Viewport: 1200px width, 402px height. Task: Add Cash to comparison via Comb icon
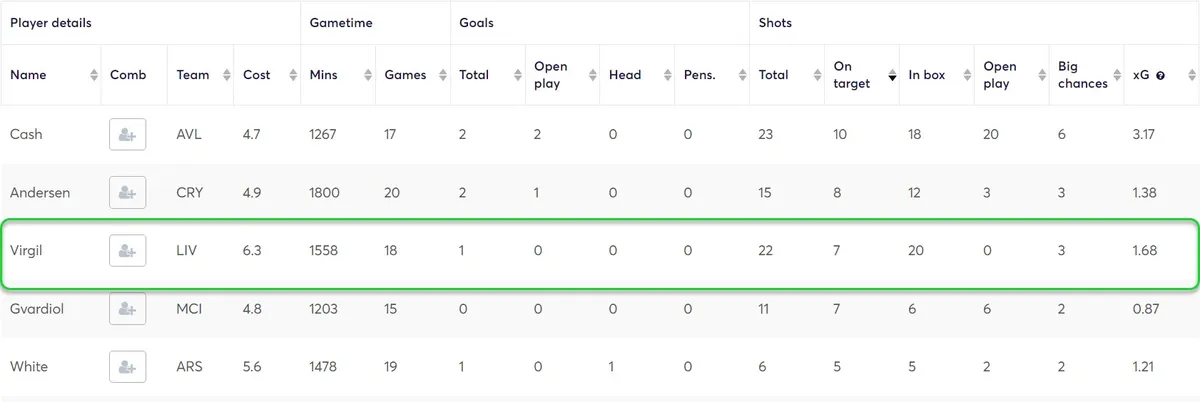(127, 134)
